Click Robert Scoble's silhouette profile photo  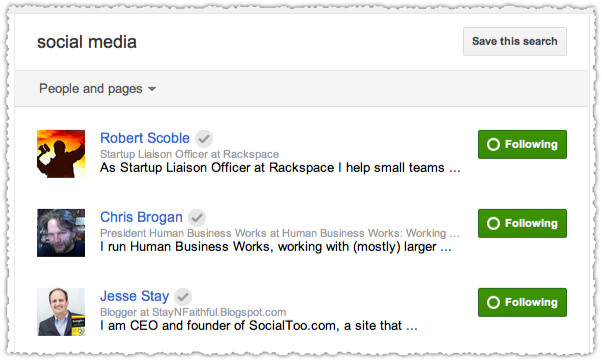click(61, 154)
